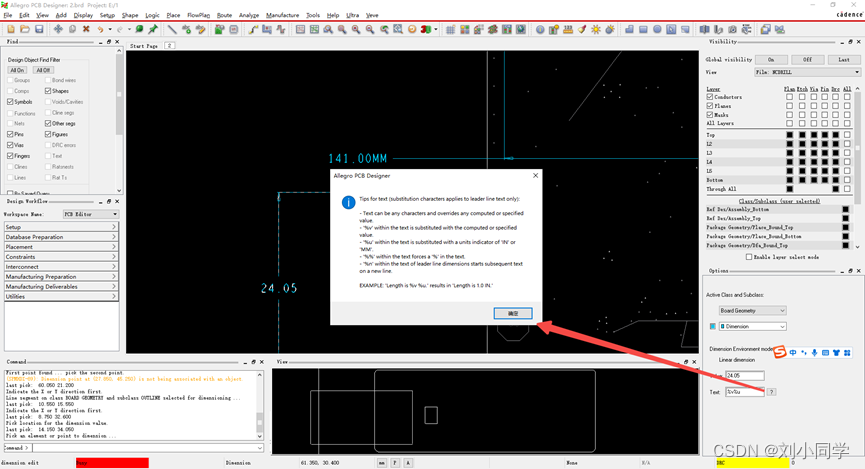Click the Add Connect routing icon
Viewport: 865px width, 469px height.
click(253, 29)
